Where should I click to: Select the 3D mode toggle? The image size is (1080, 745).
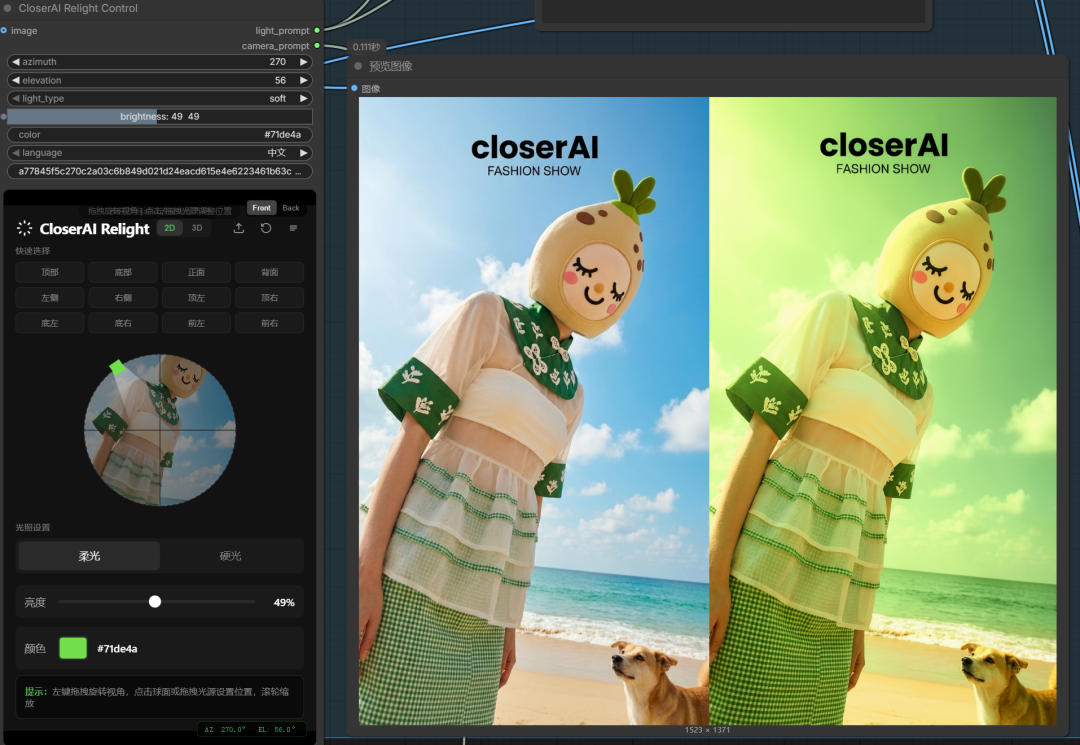coord(197,228)
